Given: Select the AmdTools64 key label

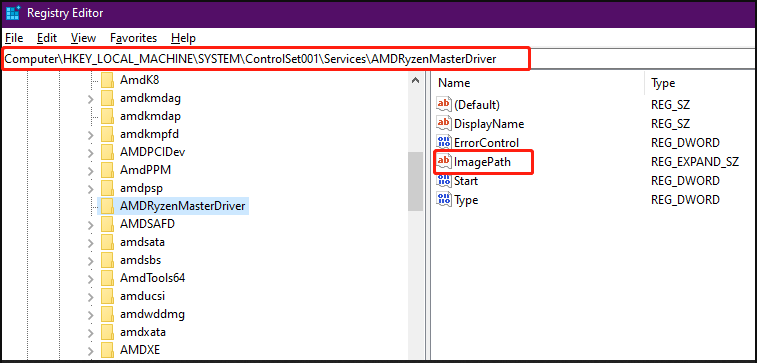Looking at the screenshot, I should click(x=153, y=279).
